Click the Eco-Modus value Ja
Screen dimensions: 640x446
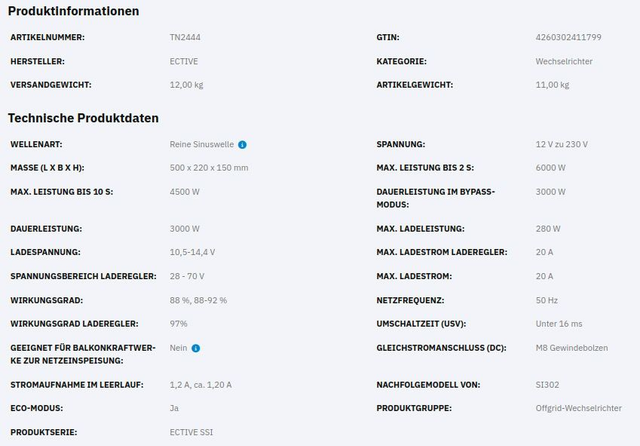coord(175,408)
